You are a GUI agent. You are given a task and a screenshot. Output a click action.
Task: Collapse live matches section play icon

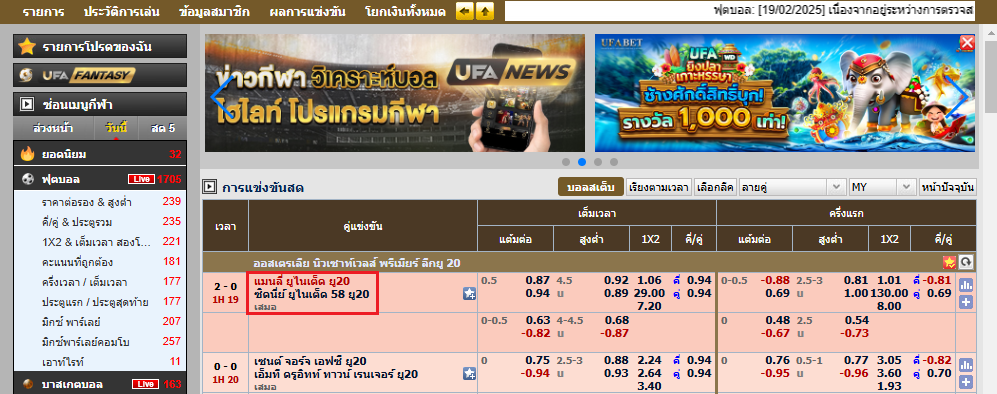click(209, 187)
